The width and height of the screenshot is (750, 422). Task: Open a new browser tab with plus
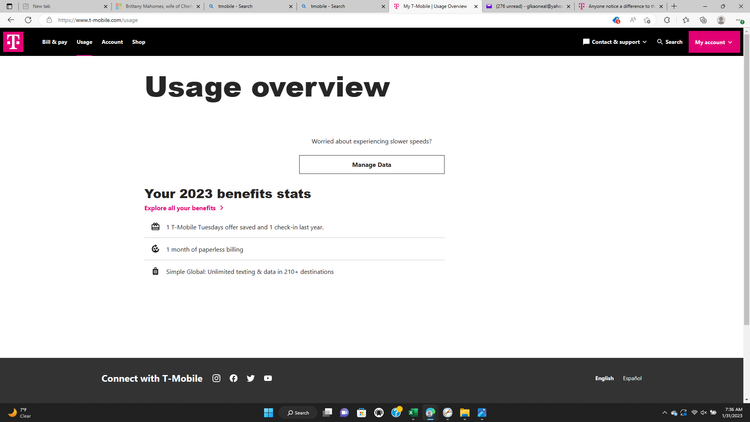pyautogui.click(x=674, y=6)
